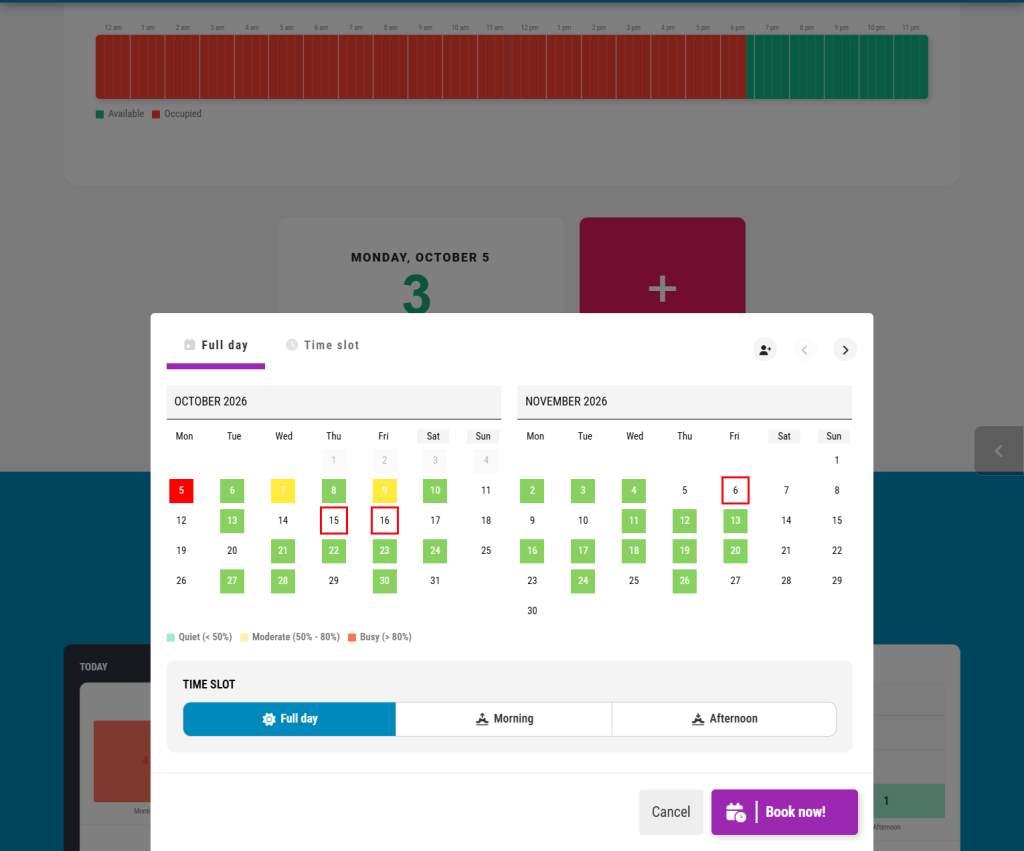Image resolution: width=1024 pixels, height=851 pixels.
Task: Click the add person icon in the dialog
Action: coord(765,350)
